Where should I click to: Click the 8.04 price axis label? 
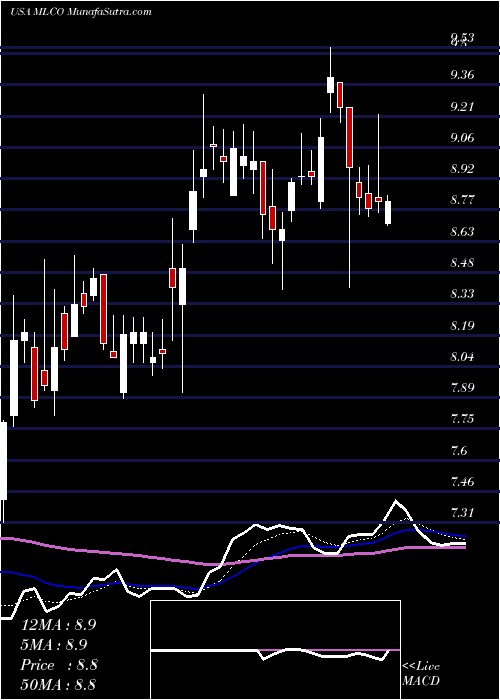click(463, 357)
